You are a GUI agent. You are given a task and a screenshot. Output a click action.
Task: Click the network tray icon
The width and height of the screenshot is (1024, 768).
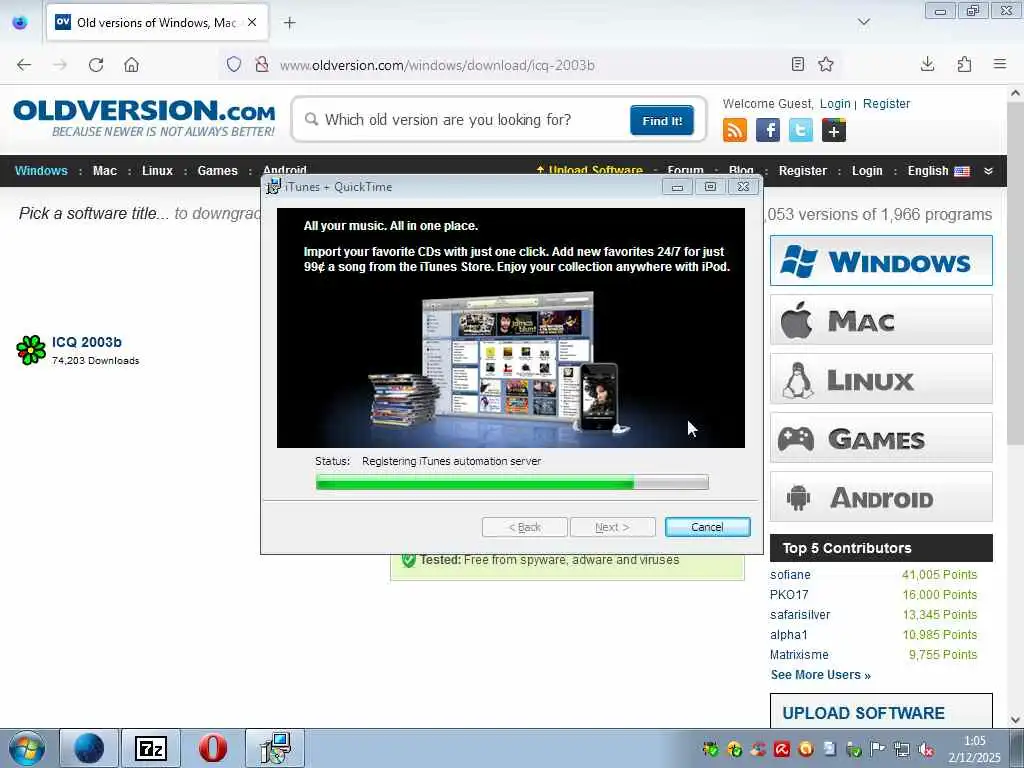902,749
